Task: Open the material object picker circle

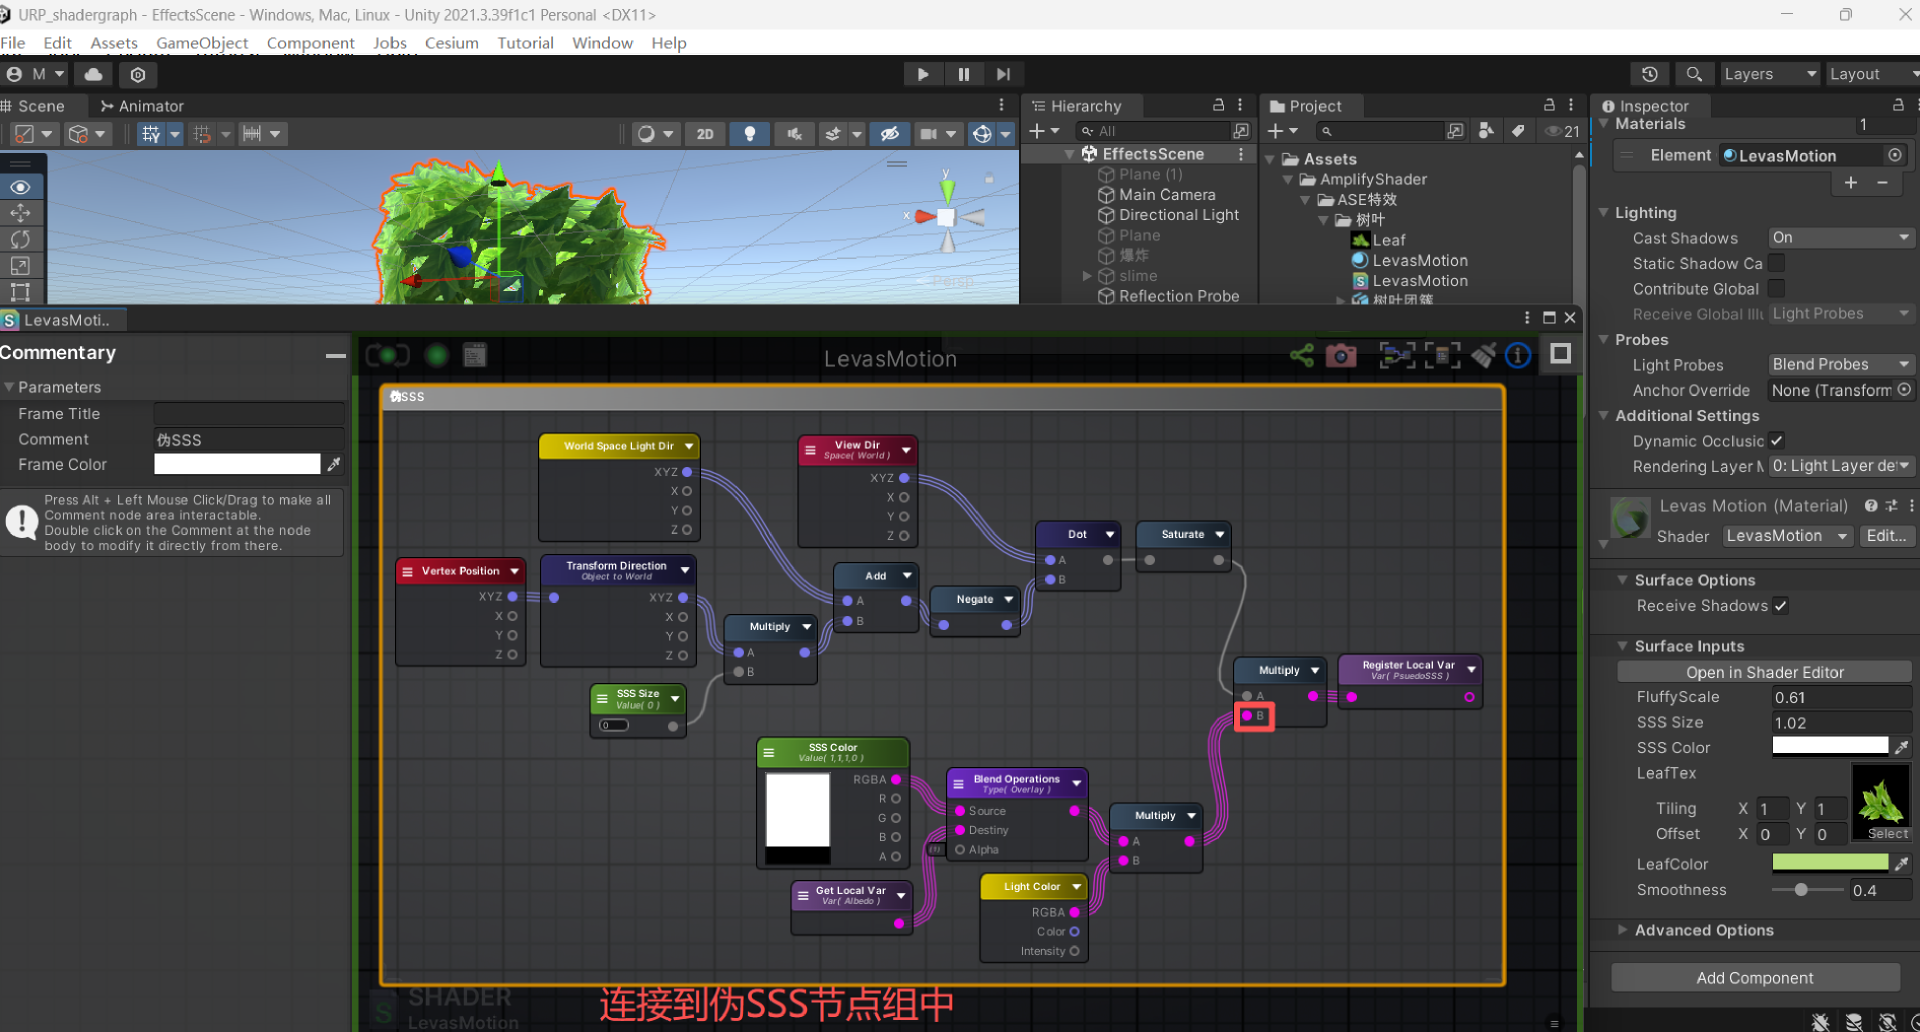Action: coord(1894,155)
